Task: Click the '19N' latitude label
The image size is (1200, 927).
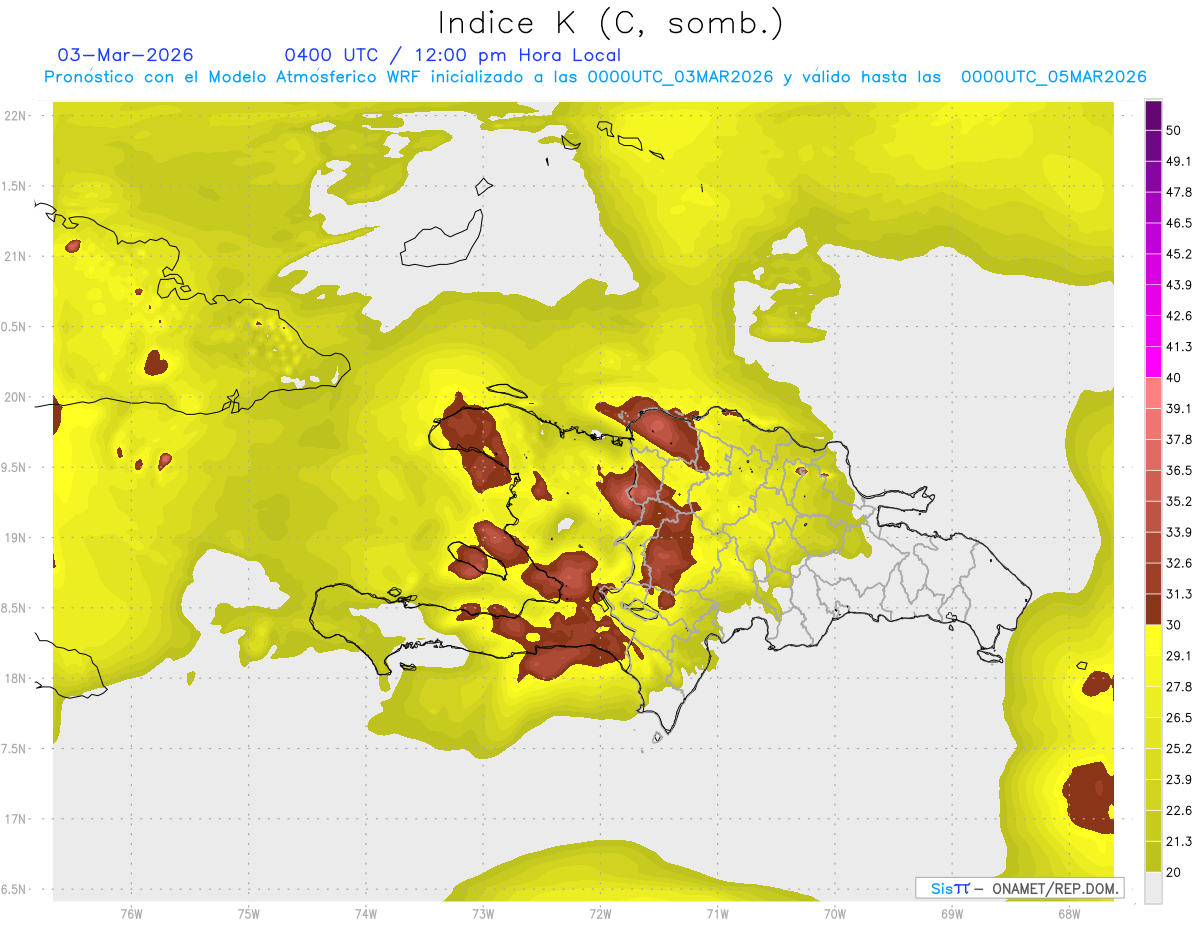Action: 17,537
